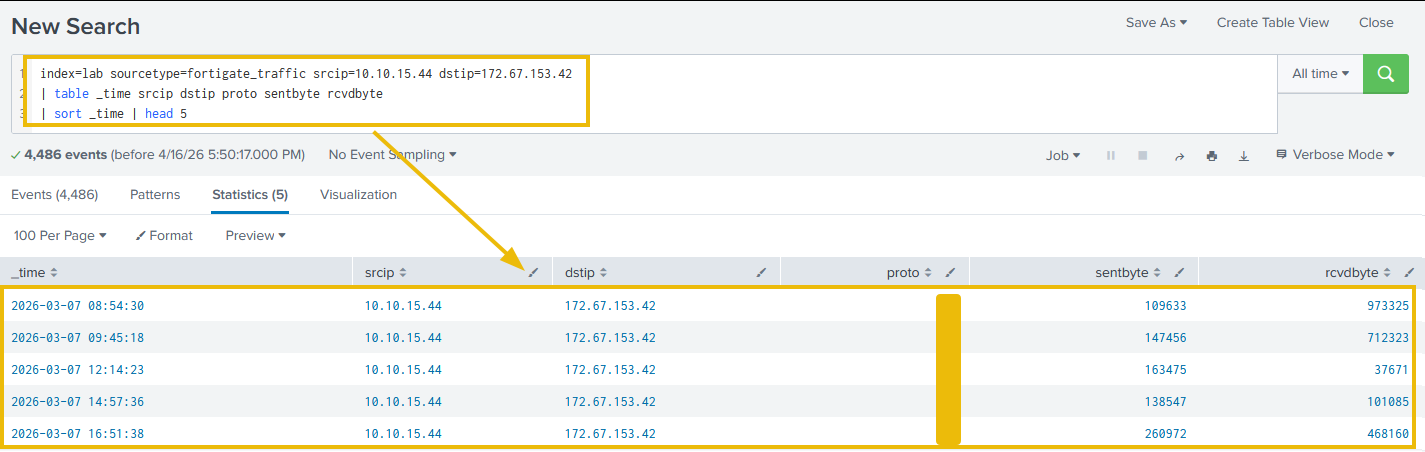Click sentbyte value 138547
The width and height of the screenshot is (1425, 452).
tap(1165, 402)
